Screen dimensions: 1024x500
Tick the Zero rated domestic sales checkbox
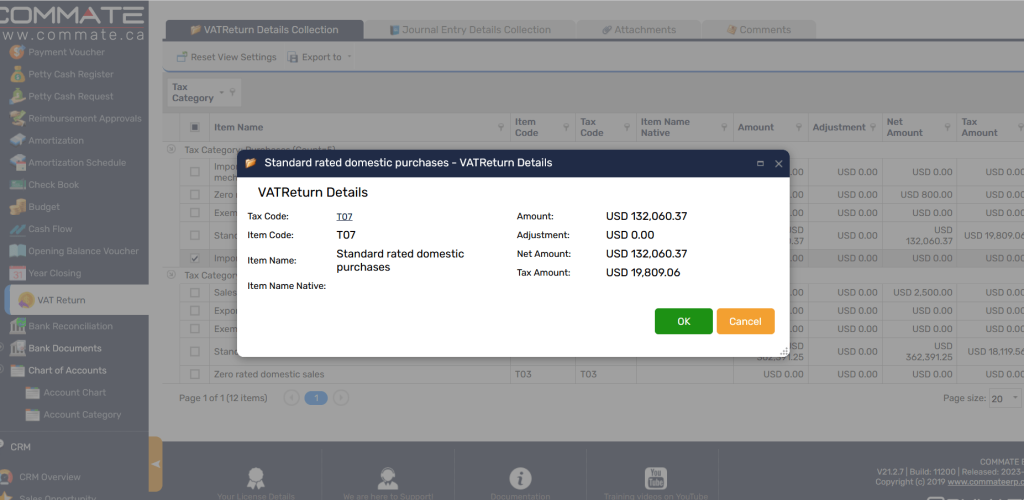[194, 374]
